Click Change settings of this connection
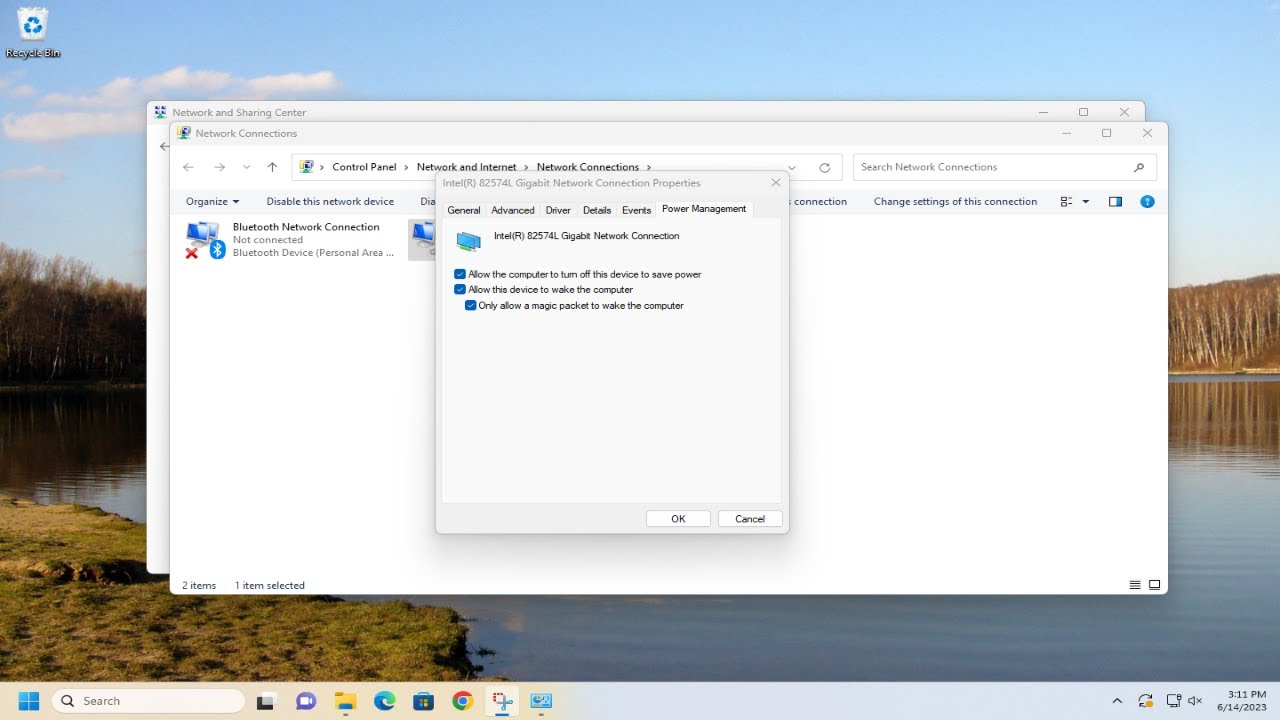 pos(955,201)
